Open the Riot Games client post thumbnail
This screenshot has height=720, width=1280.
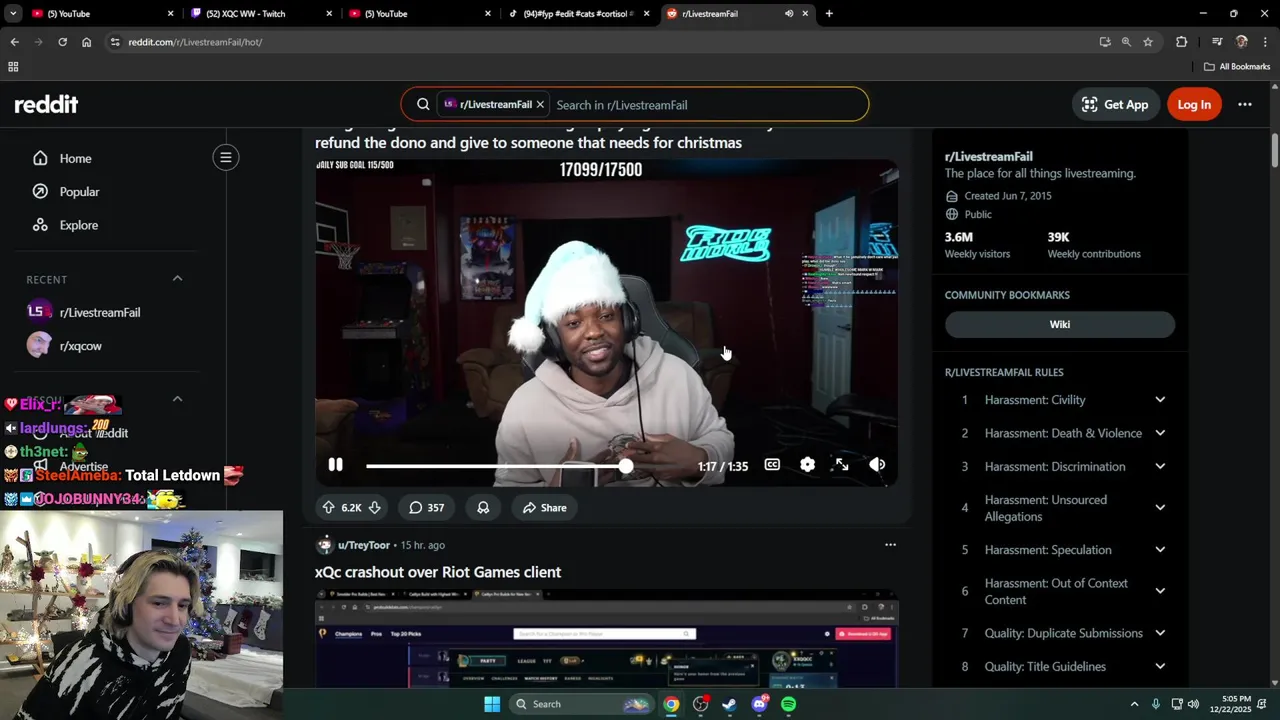[x=606, y=638]
